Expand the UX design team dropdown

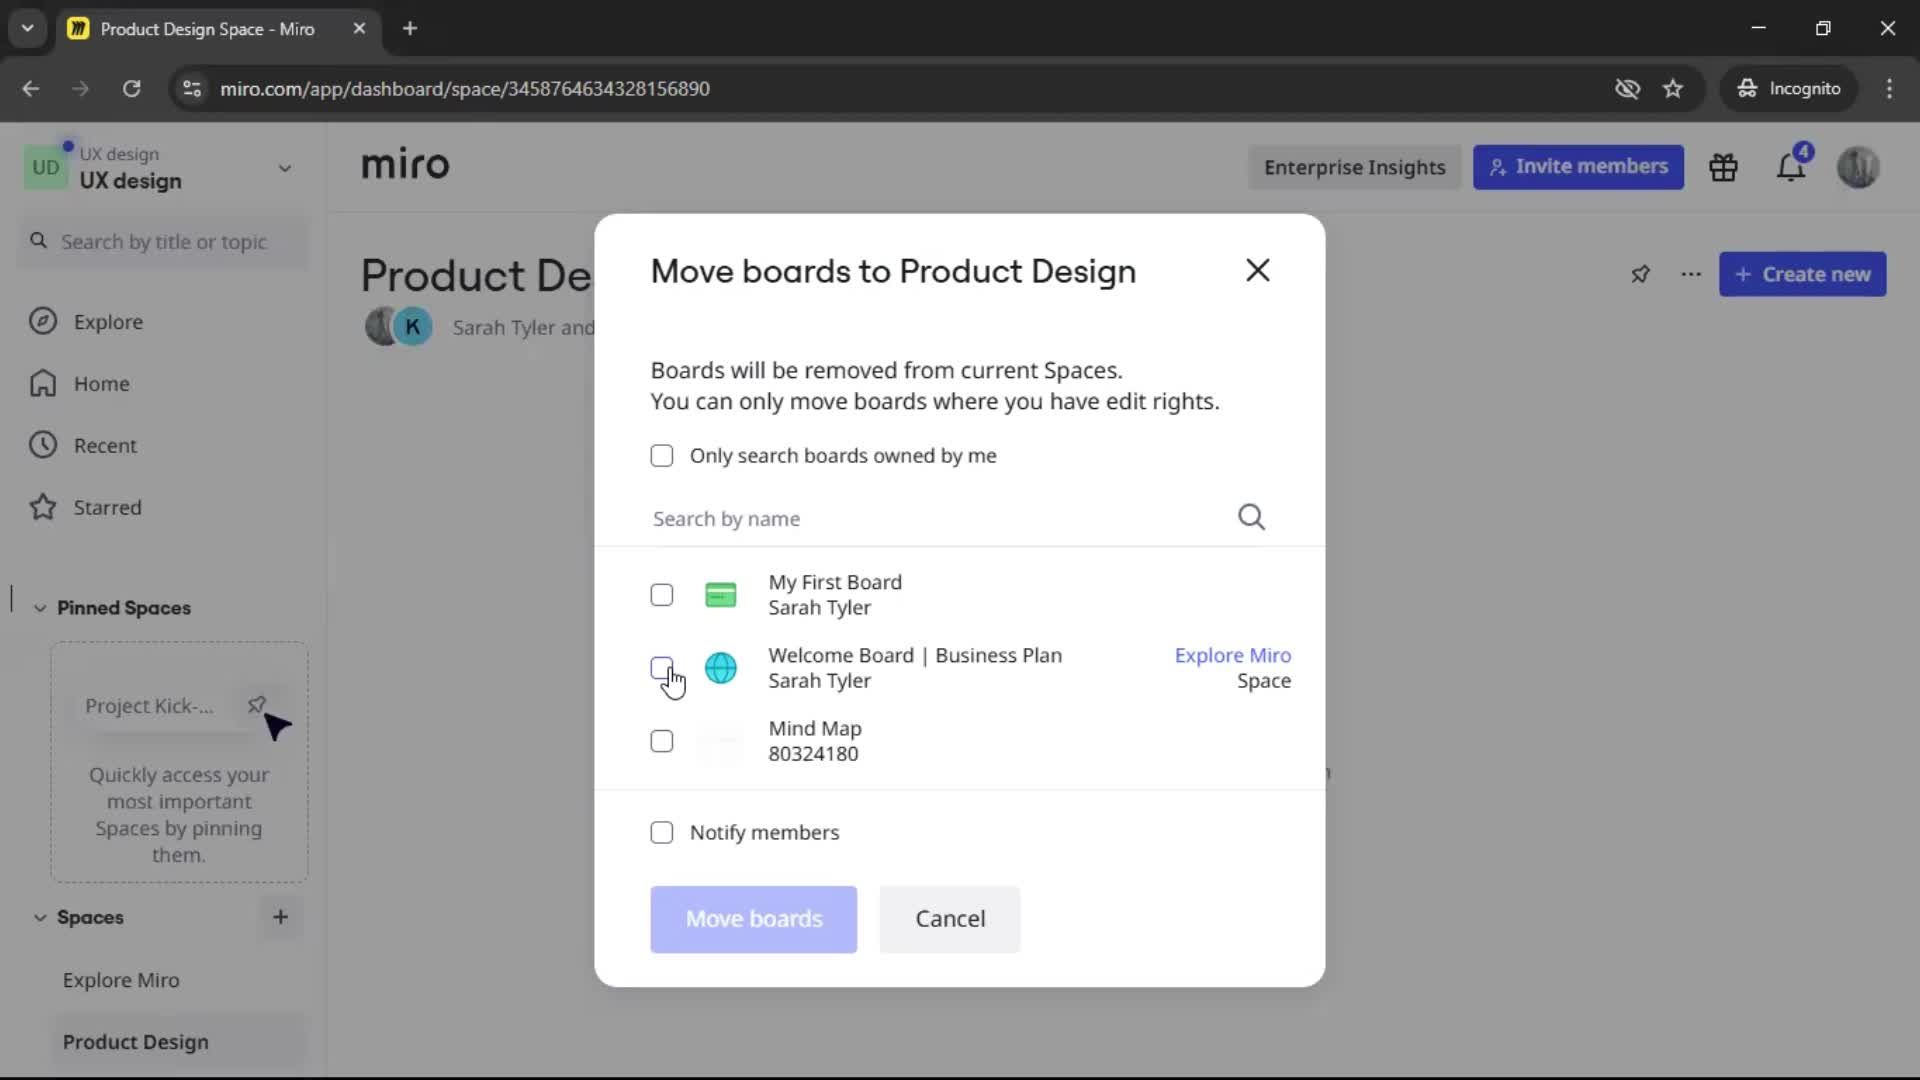285,168
